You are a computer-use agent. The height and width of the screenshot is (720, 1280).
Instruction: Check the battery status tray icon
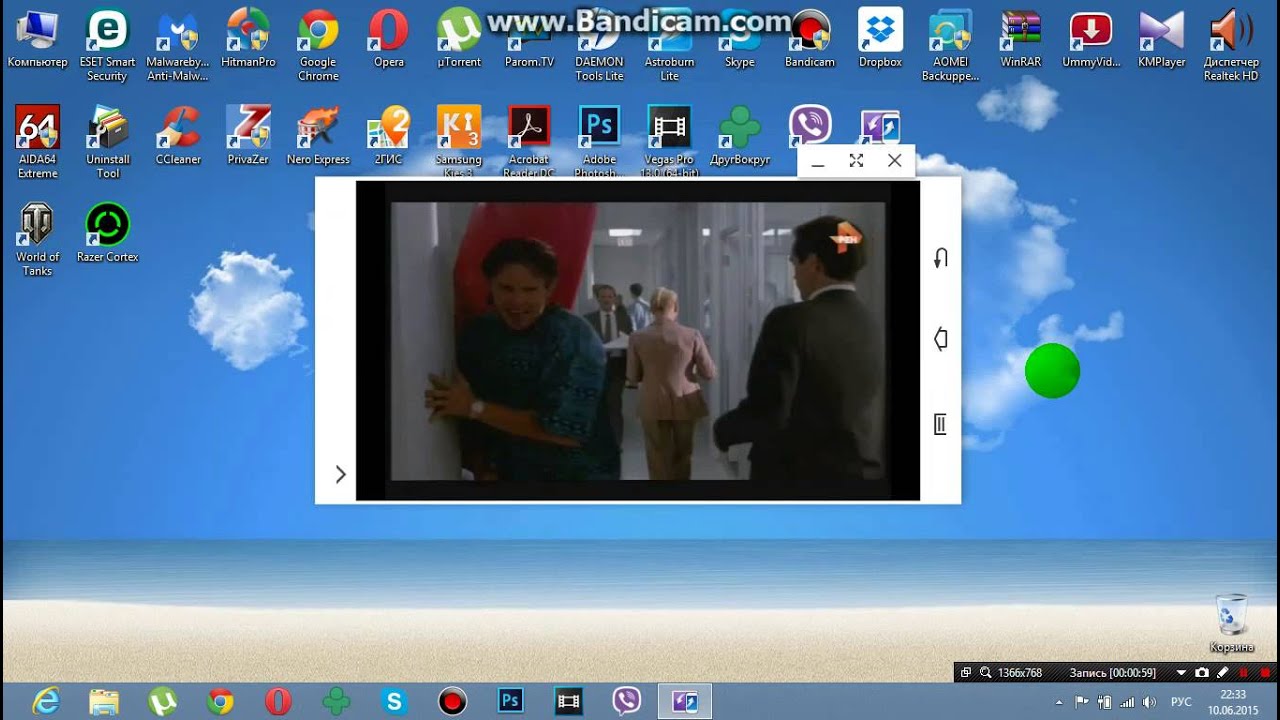click(x=1105, y=702)
